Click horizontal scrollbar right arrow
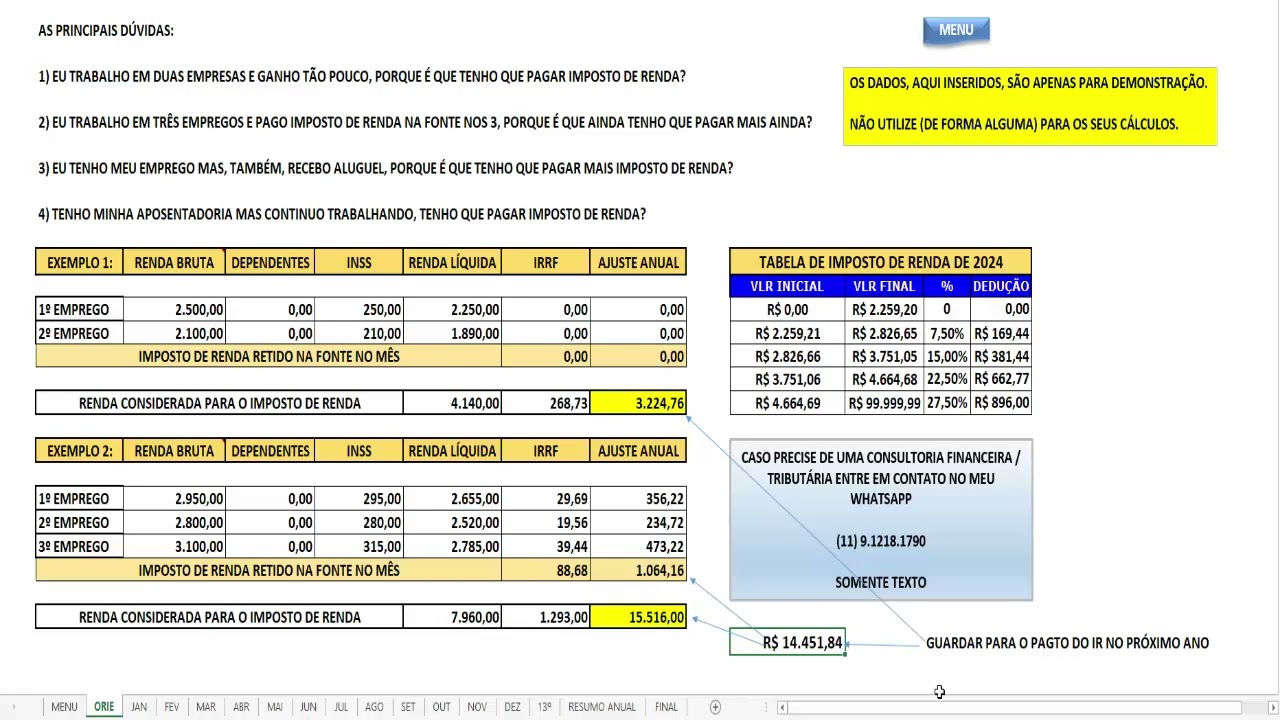This screenshot has width=1280, height=720. click(1272, 707)
